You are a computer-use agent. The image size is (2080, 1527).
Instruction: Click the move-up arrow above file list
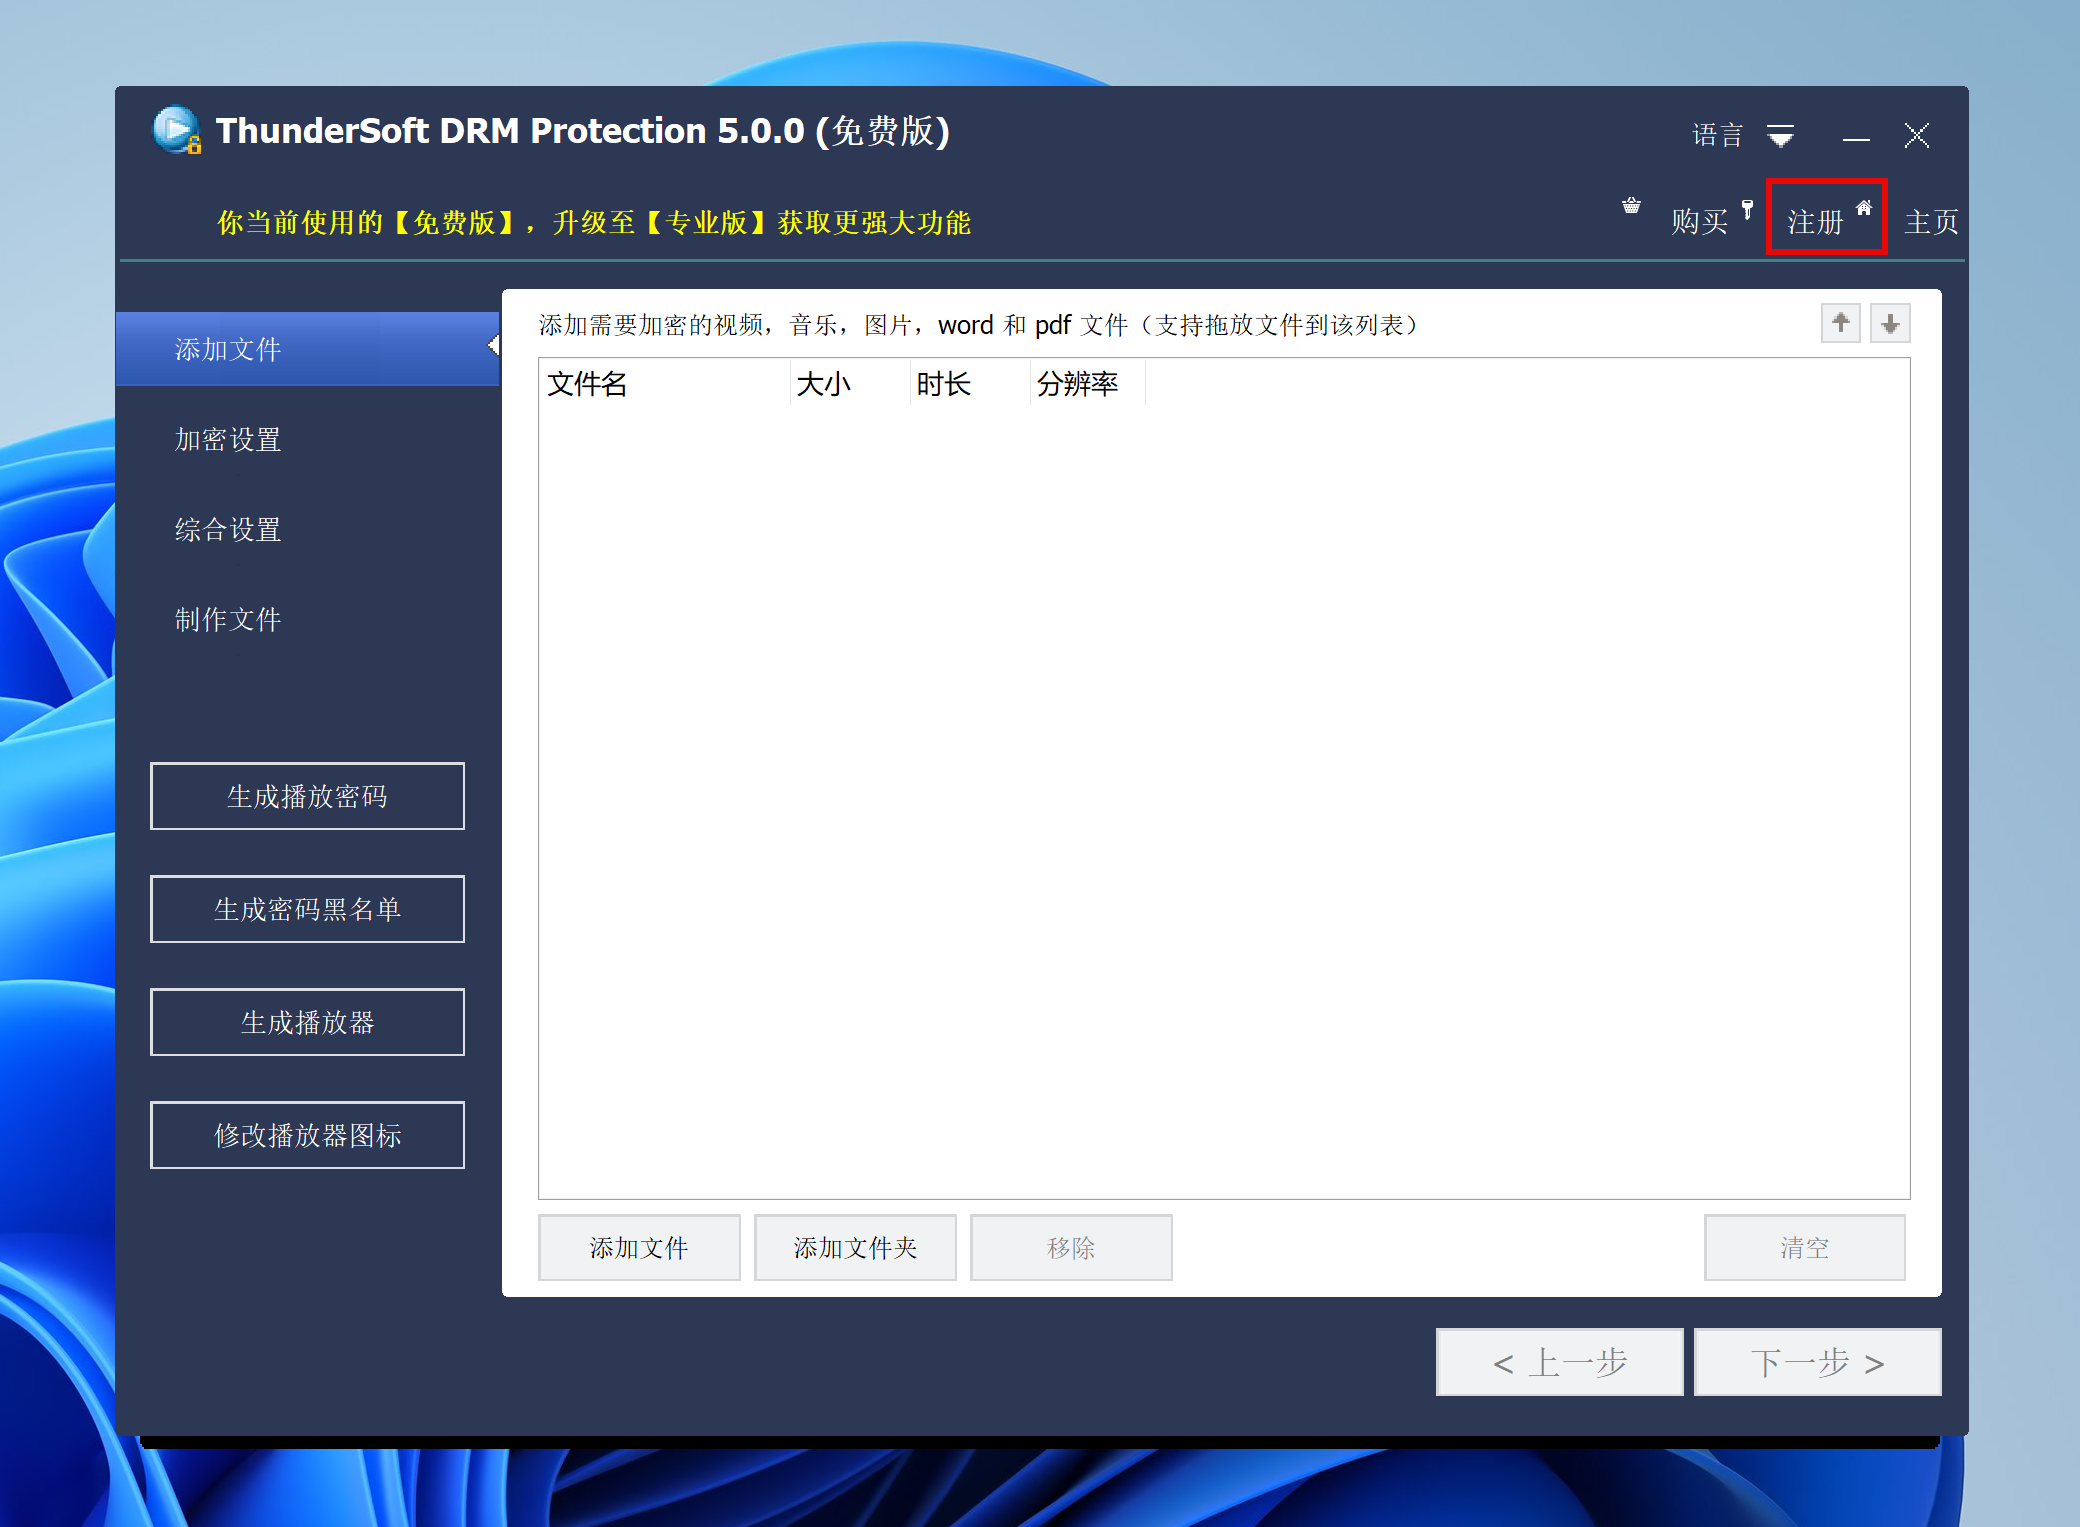1840,323
